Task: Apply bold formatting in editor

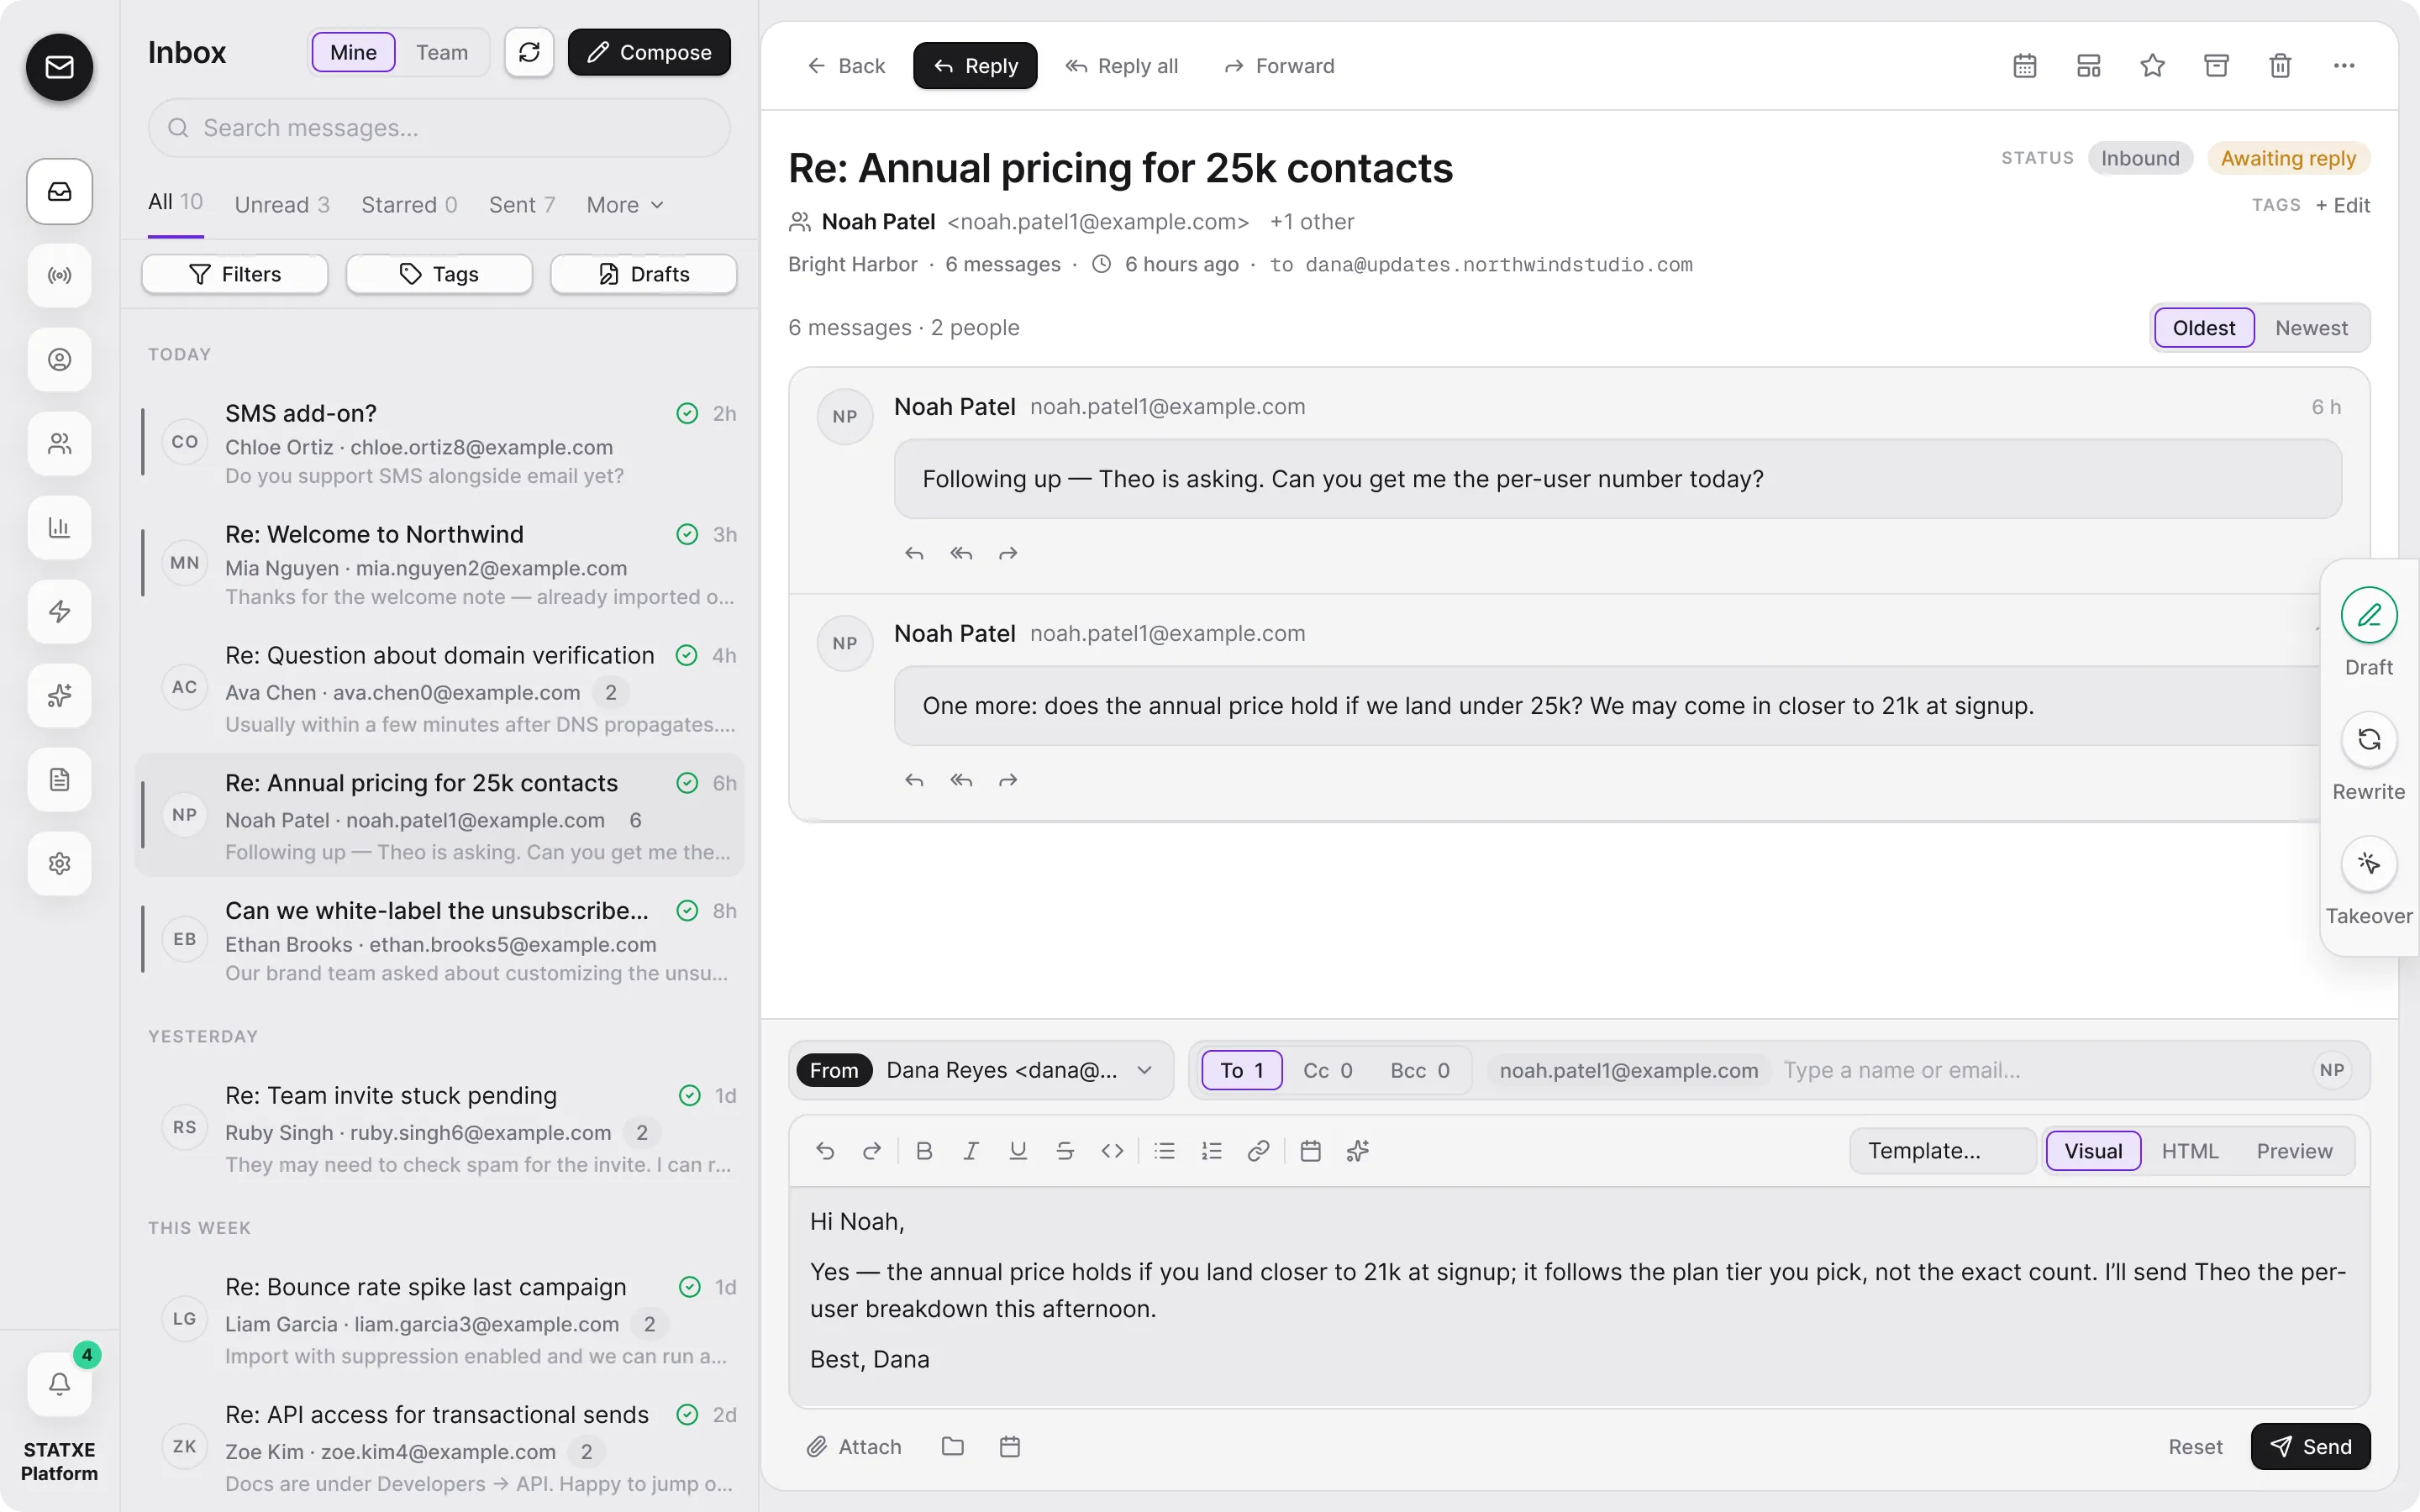Action: tap(924, 1151)
